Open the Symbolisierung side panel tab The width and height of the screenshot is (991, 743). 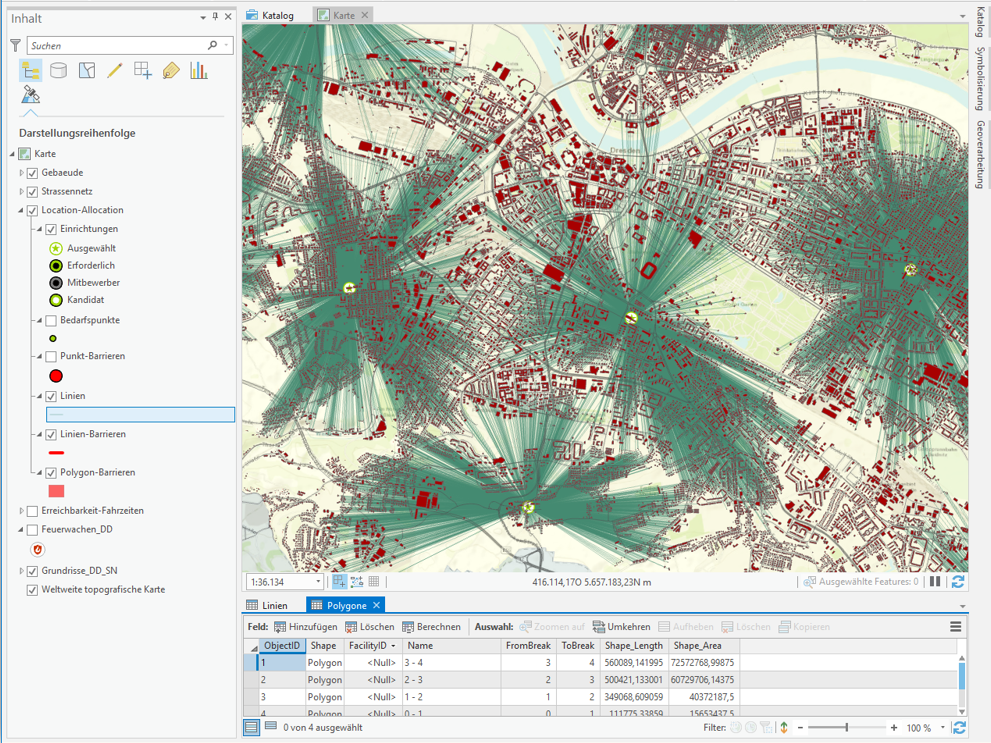pyautogui.click(x=980, y=78)
